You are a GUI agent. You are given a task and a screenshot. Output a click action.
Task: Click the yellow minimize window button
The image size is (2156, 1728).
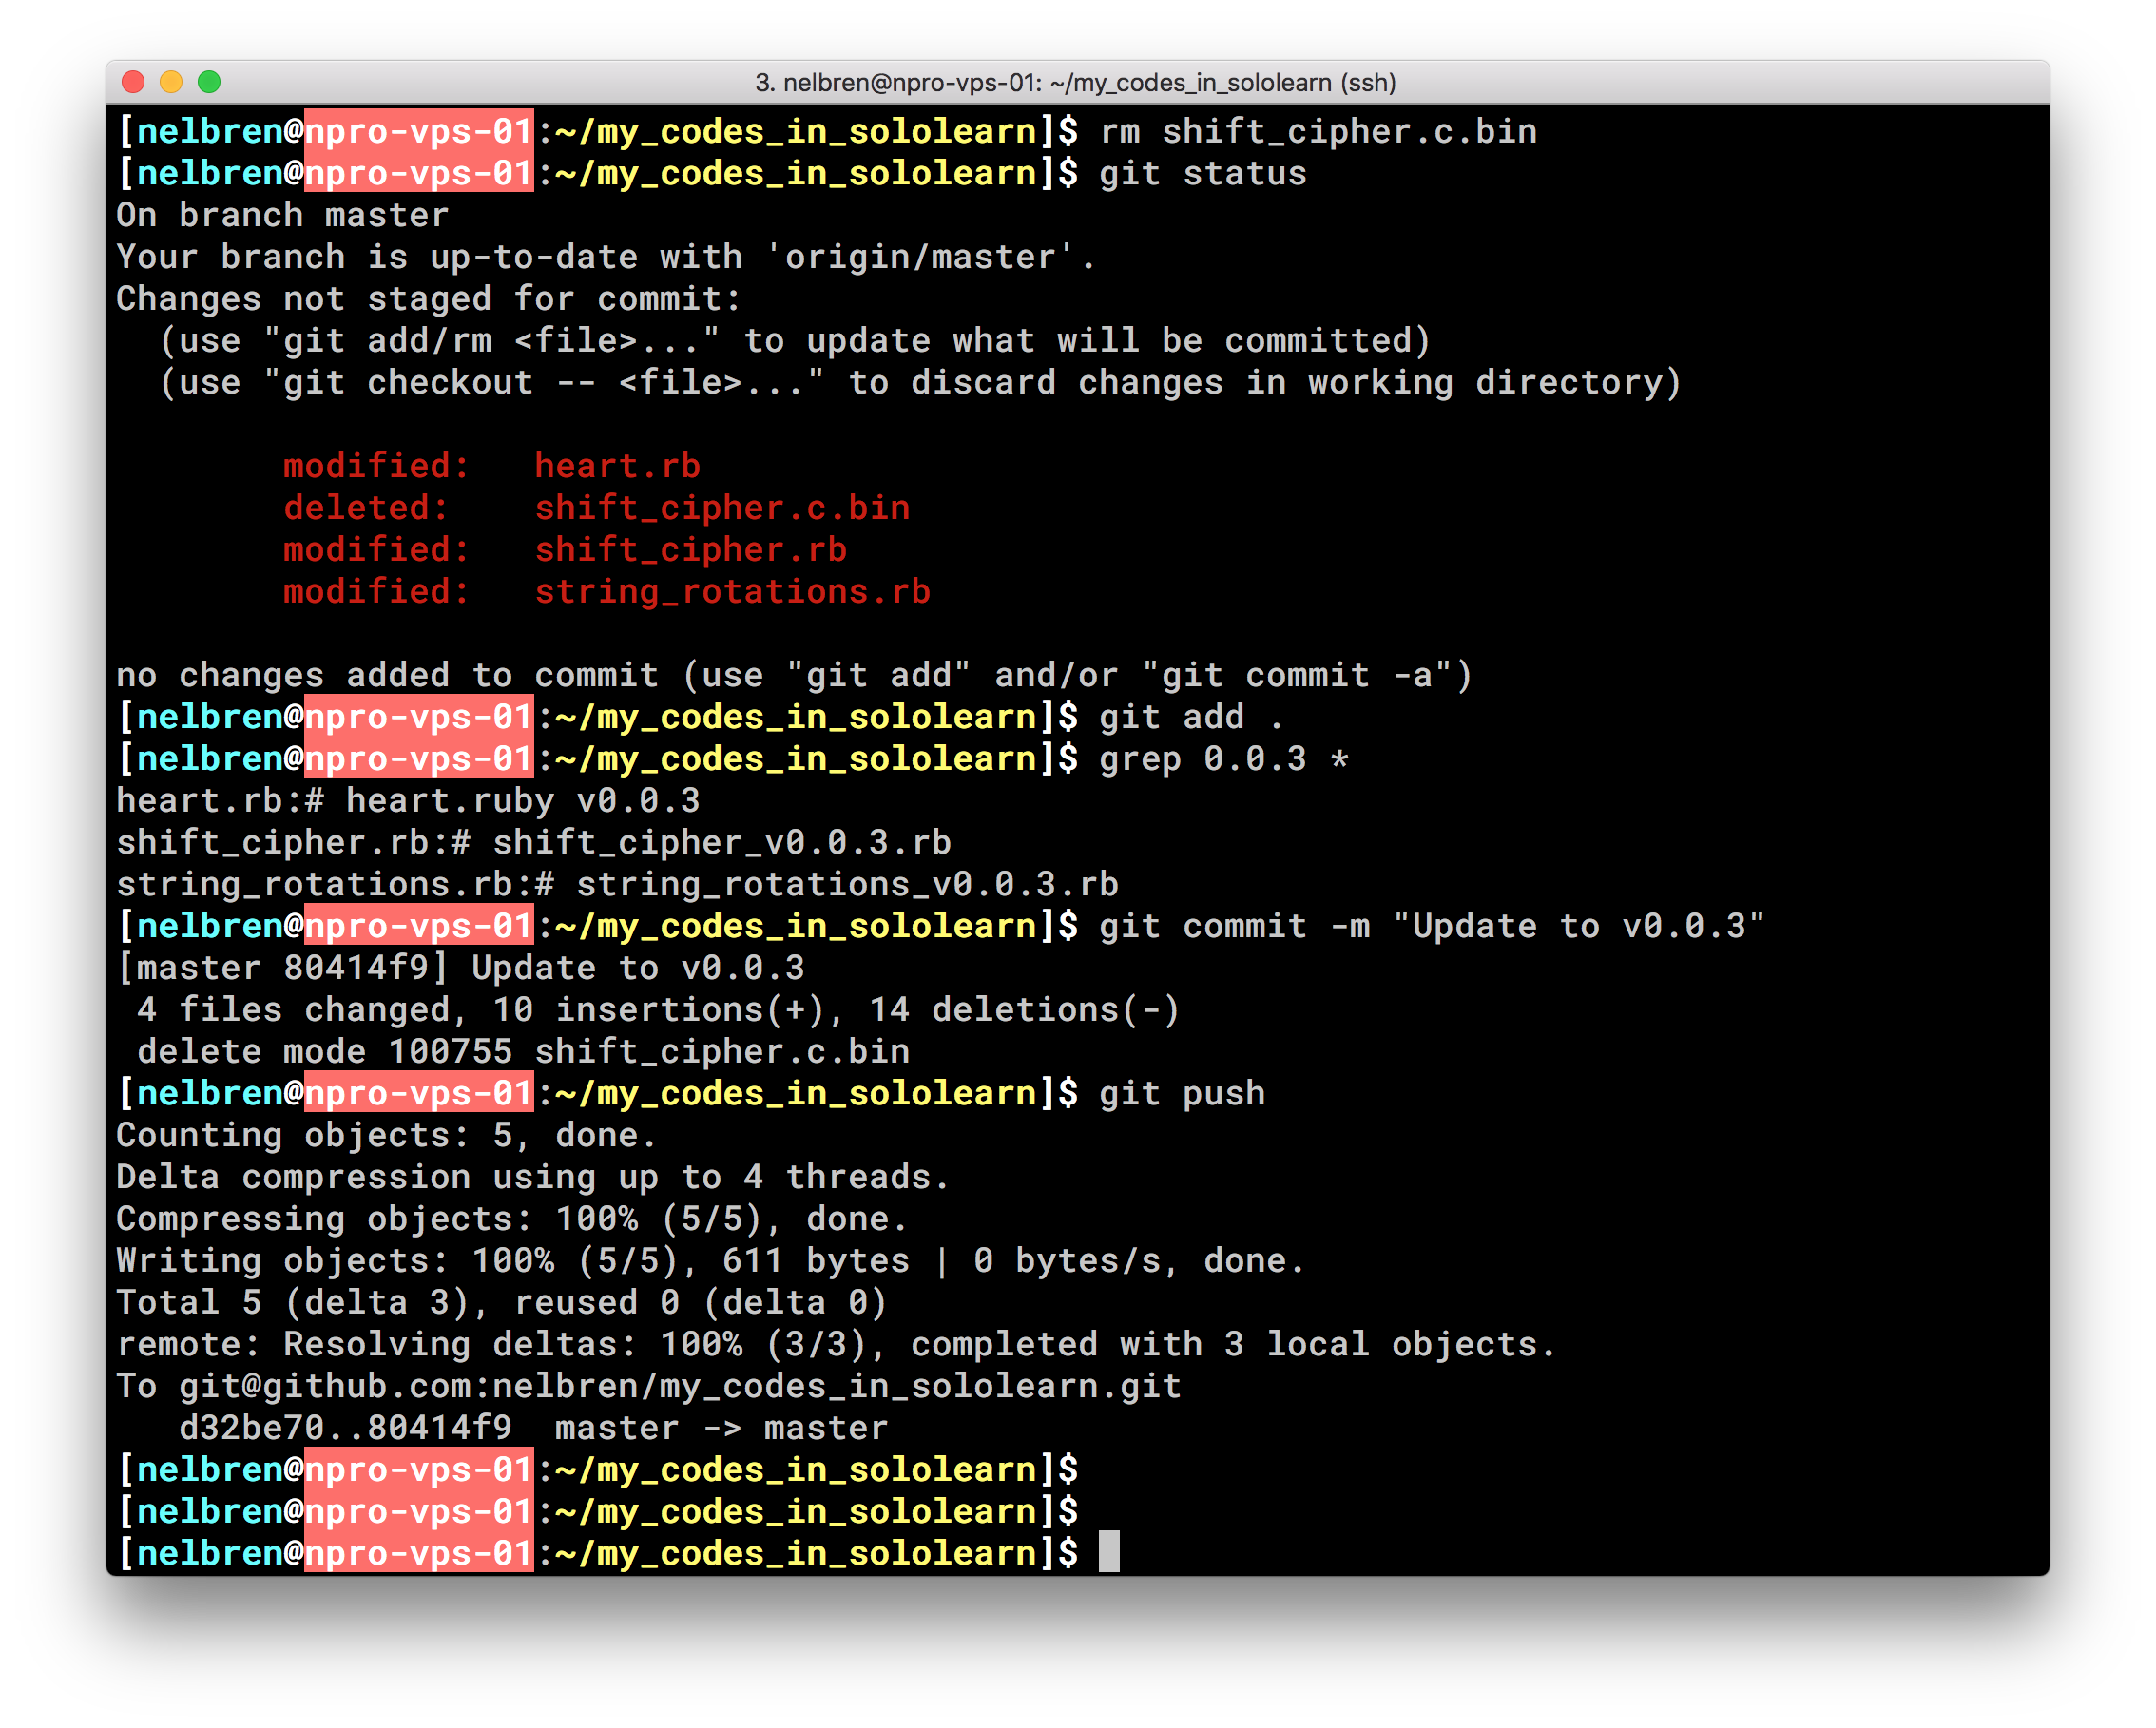(171, 82)
